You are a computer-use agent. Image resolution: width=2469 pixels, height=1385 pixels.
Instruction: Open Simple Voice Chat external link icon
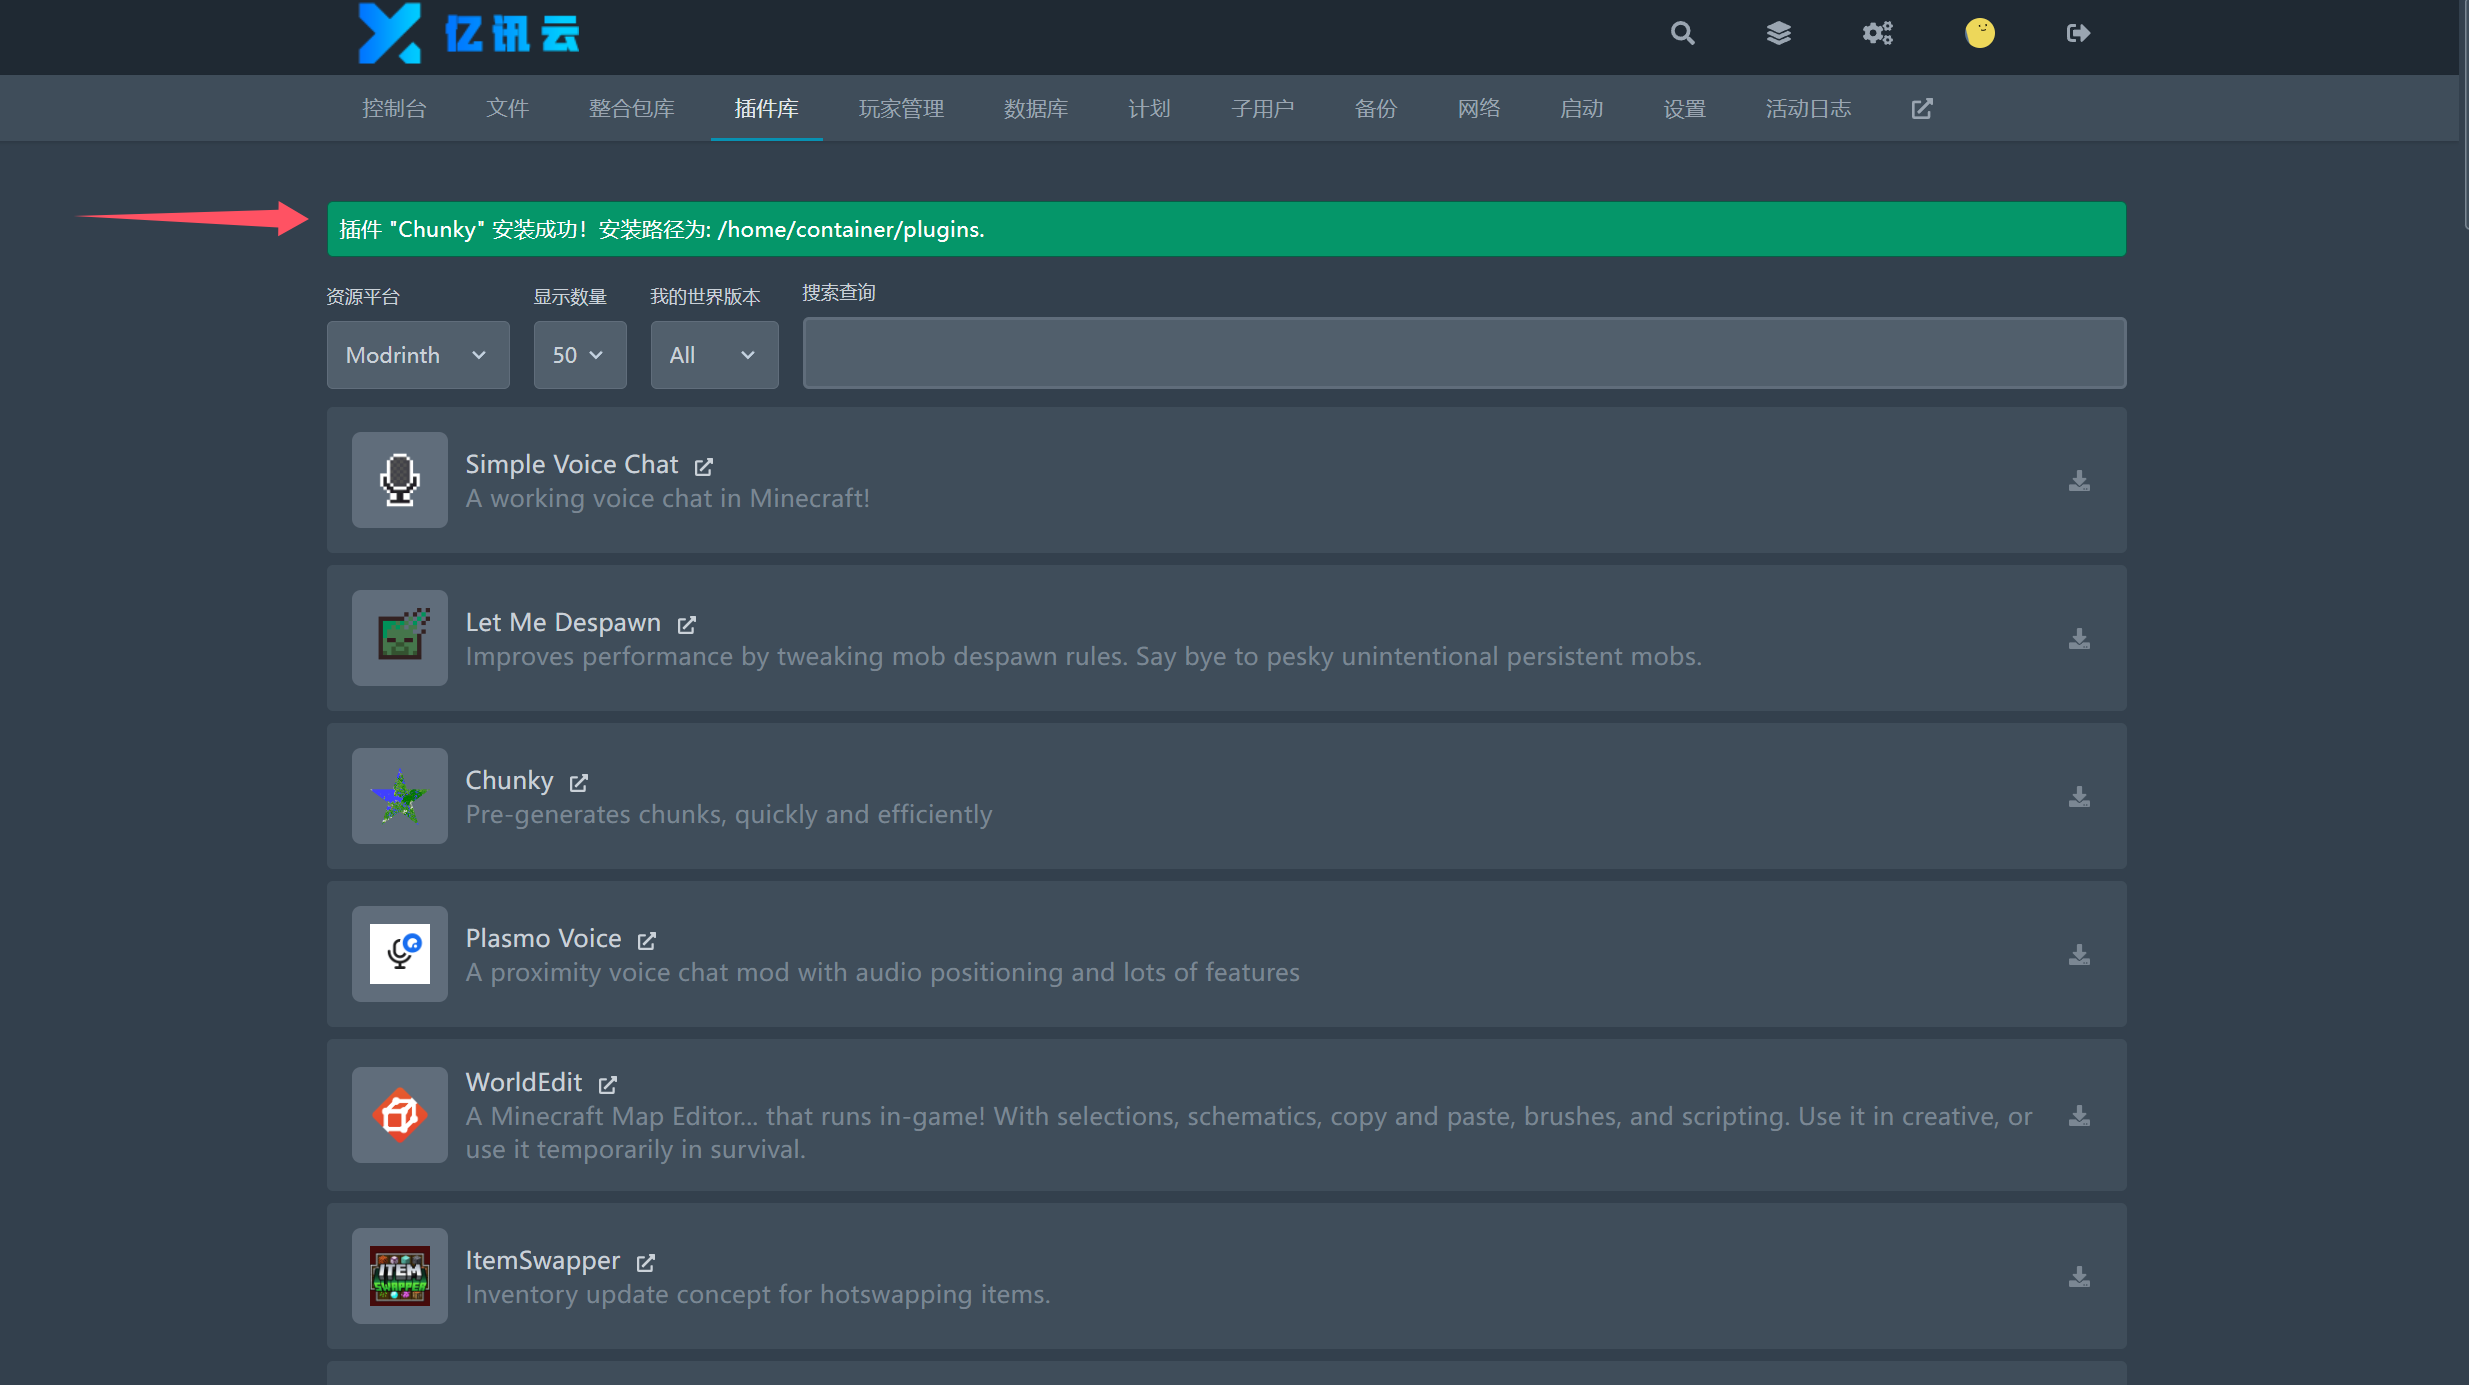704,466
